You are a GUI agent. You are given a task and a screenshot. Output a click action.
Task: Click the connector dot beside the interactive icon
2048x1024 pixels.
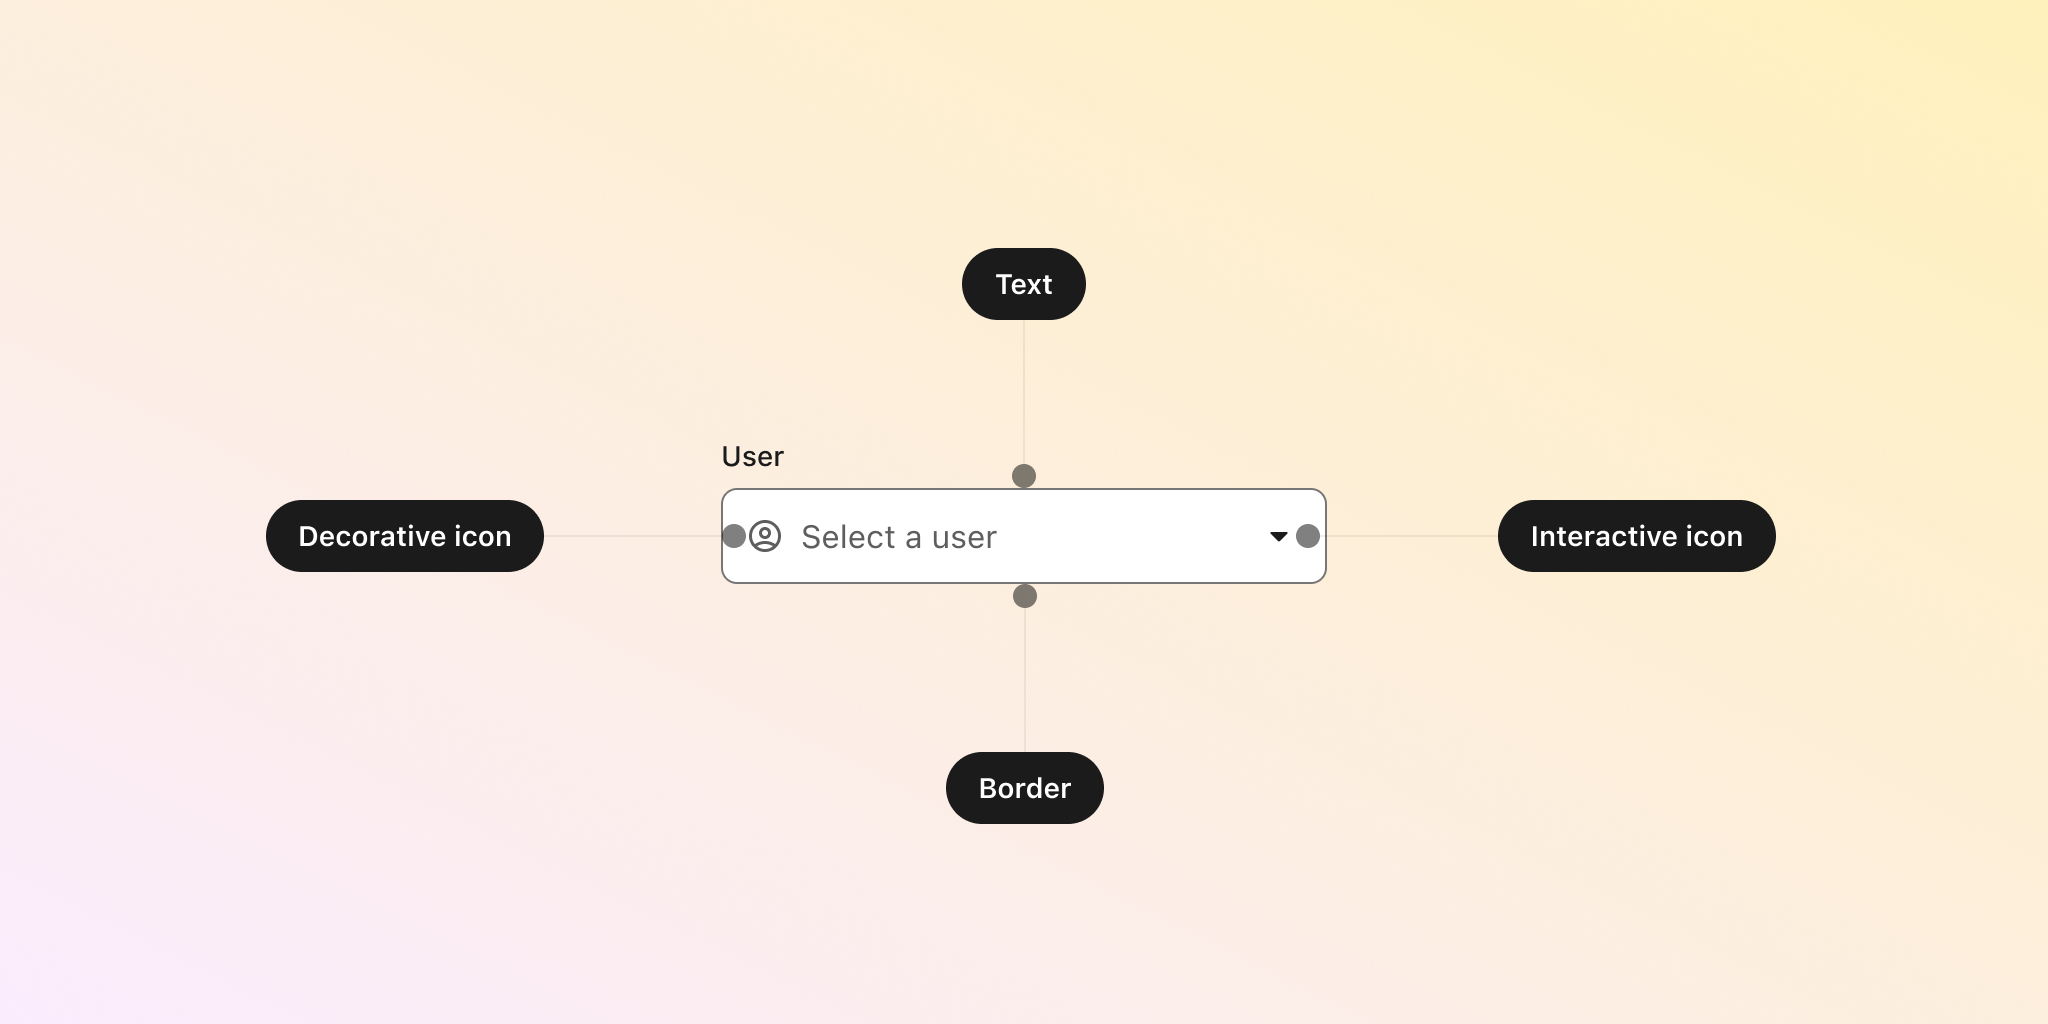(x=1308, y=537)
